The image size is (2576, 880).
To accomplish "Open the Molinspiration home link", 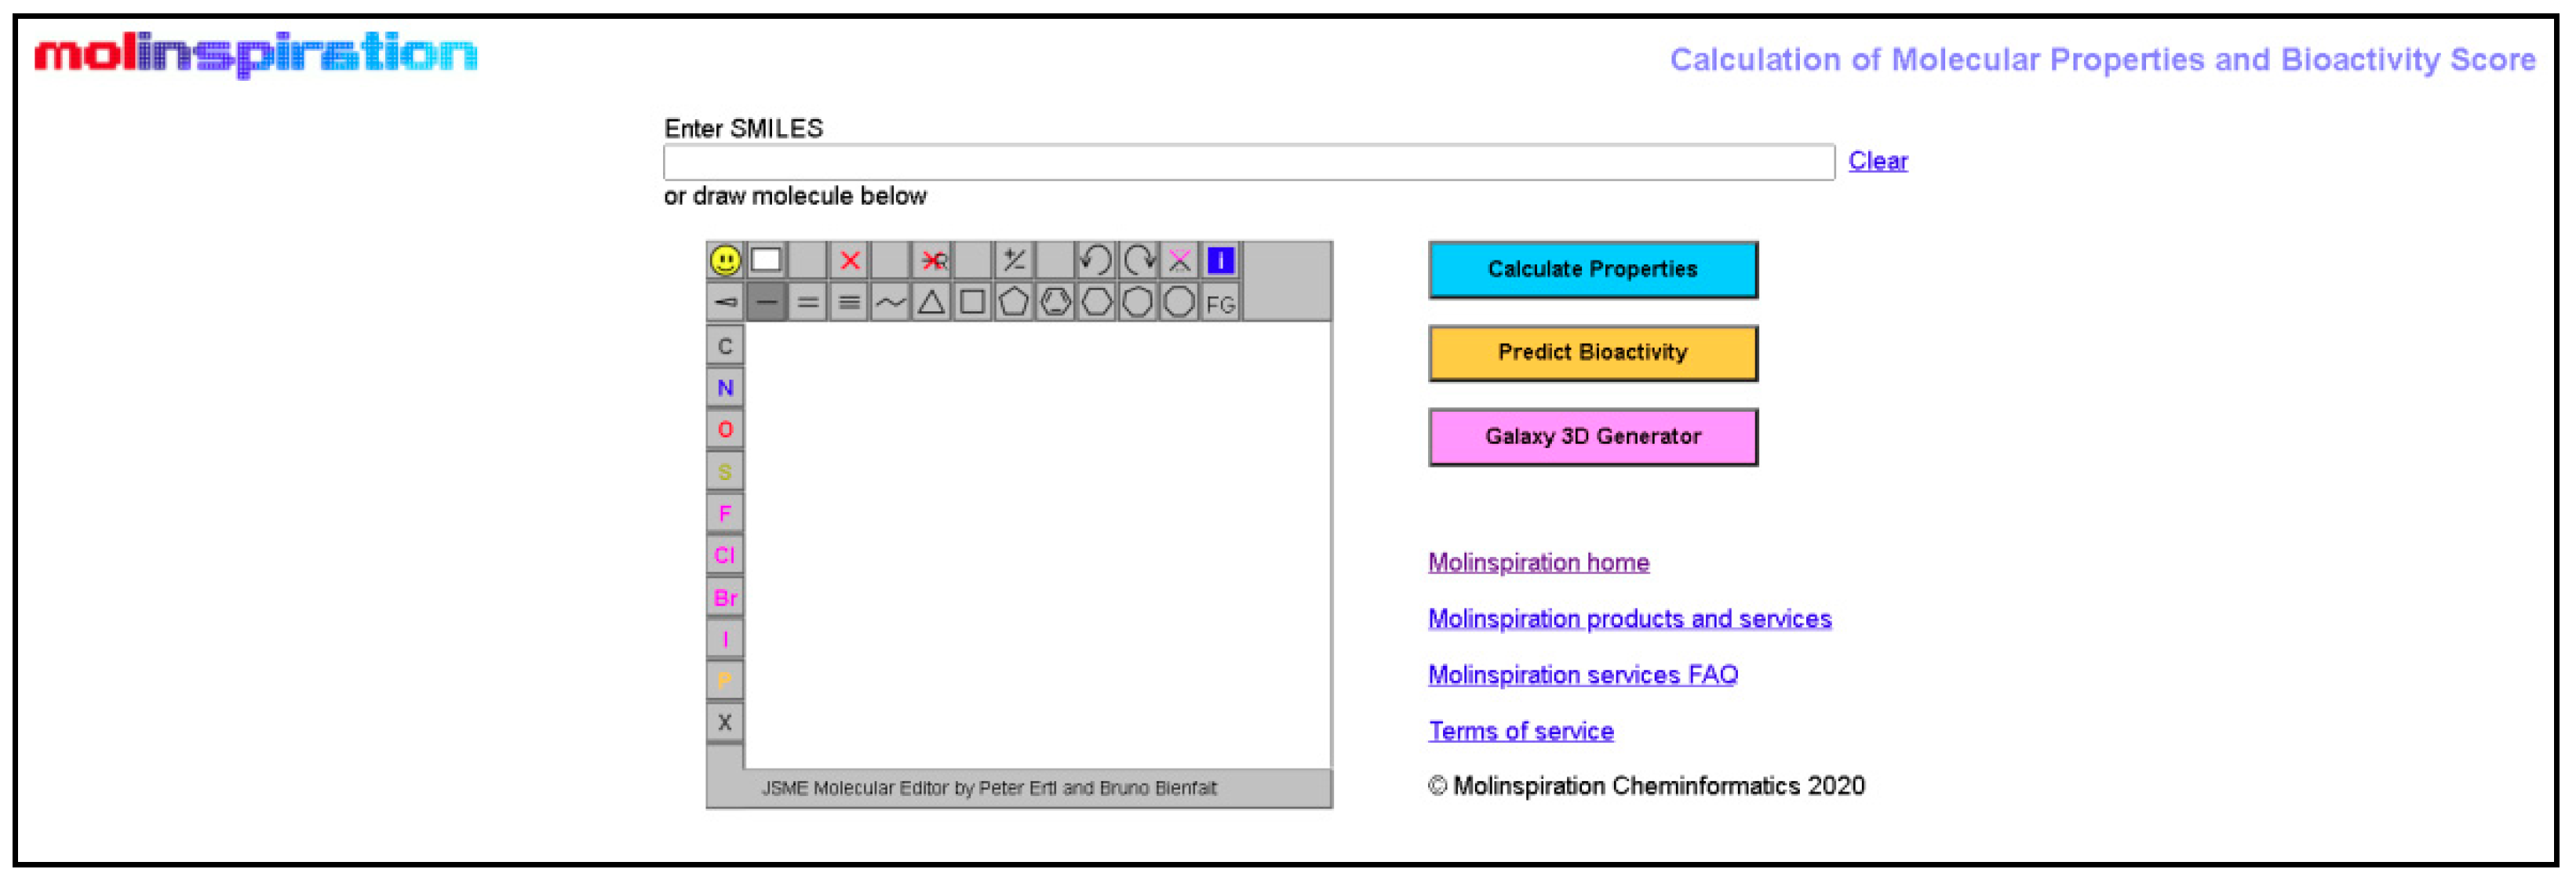I will tap(1538, 563).
